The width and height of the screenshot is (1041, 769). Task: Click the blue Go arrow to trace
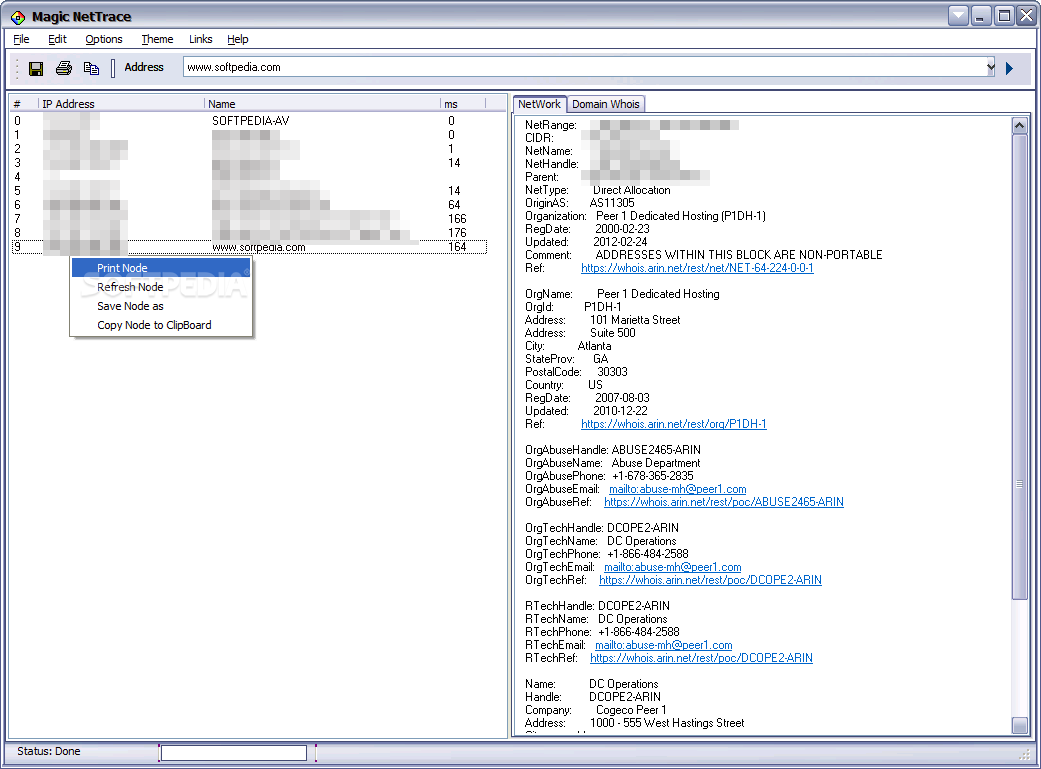pyautogui.click(x=1009, y=68)
